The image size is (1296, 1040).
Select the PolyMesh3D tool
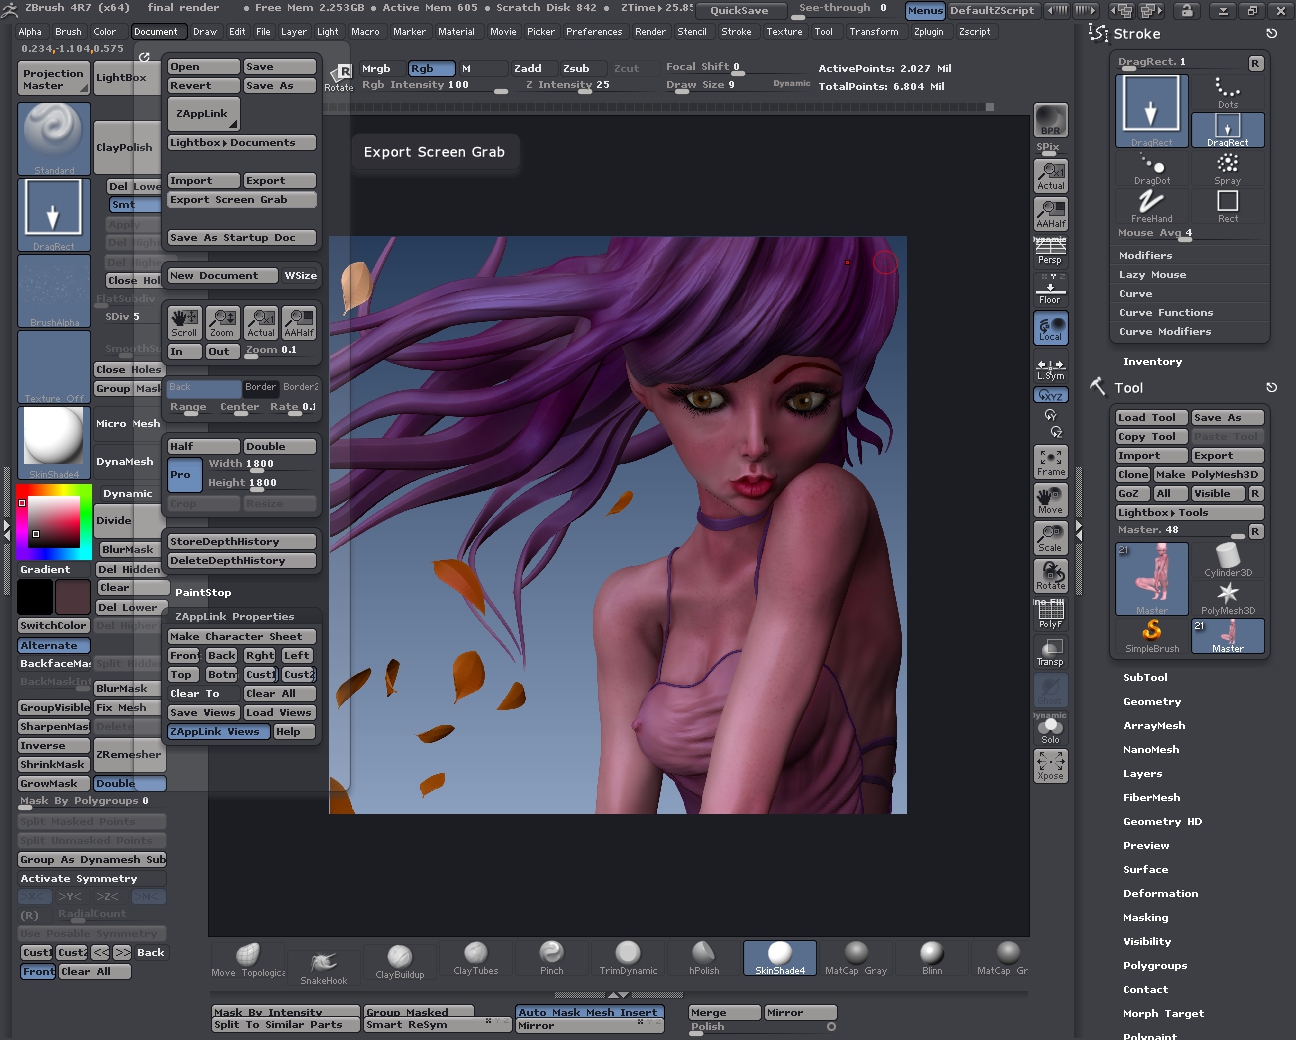point(1227,598)
